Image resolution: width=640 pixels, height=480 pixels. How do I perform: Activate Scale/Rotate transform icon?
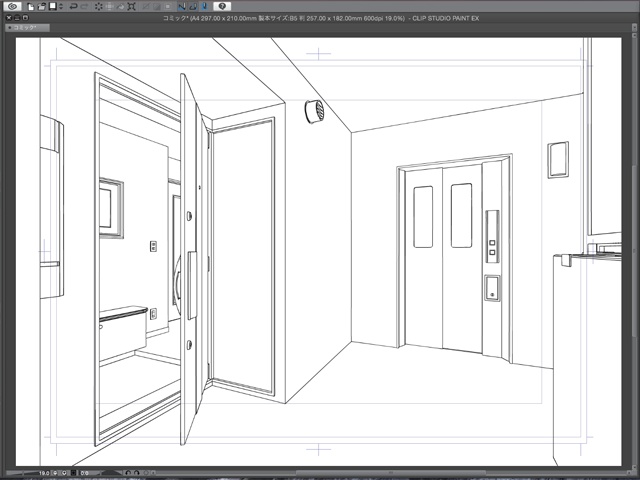pyautogui.click(x=131, y=7)
